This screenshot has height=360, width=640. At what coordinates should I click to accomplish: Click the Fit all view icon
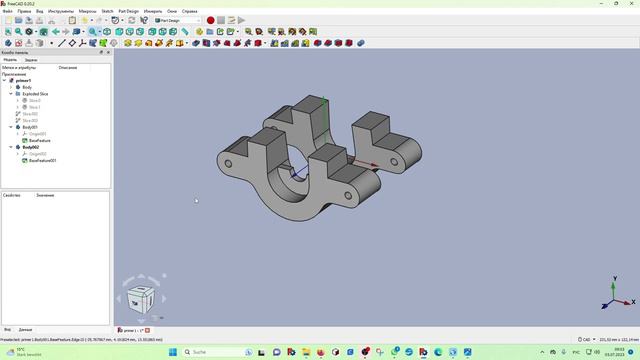pyautogui.click(x=8, y=31)
